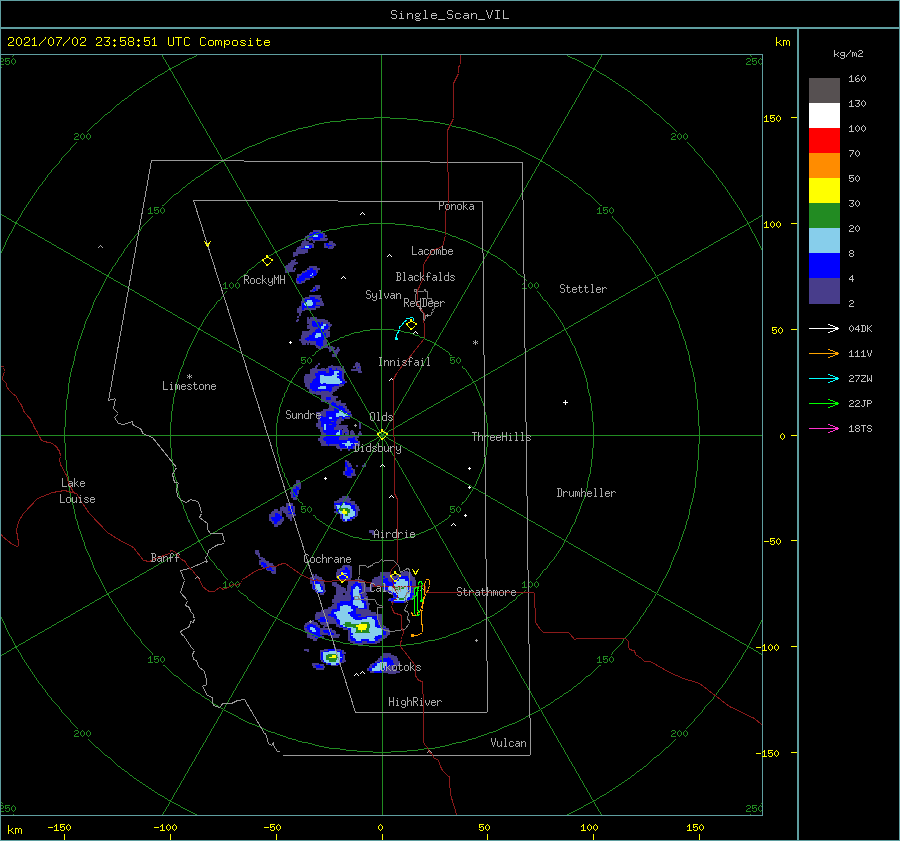Click the grey 160 kg/m2 color swatch
Screen dimensions: 900x841
tap(824, 91)
